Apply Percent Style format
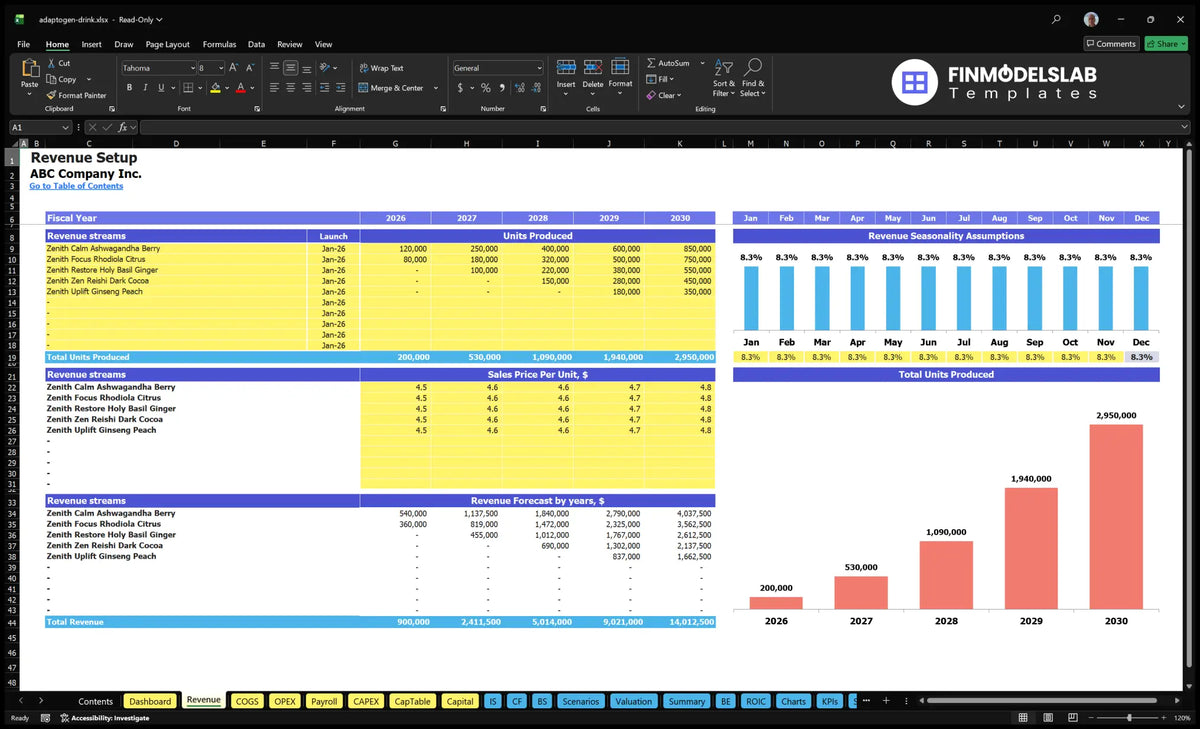Image resolution: width=1200 pixels, height=729 pixels. click(486, 88)
